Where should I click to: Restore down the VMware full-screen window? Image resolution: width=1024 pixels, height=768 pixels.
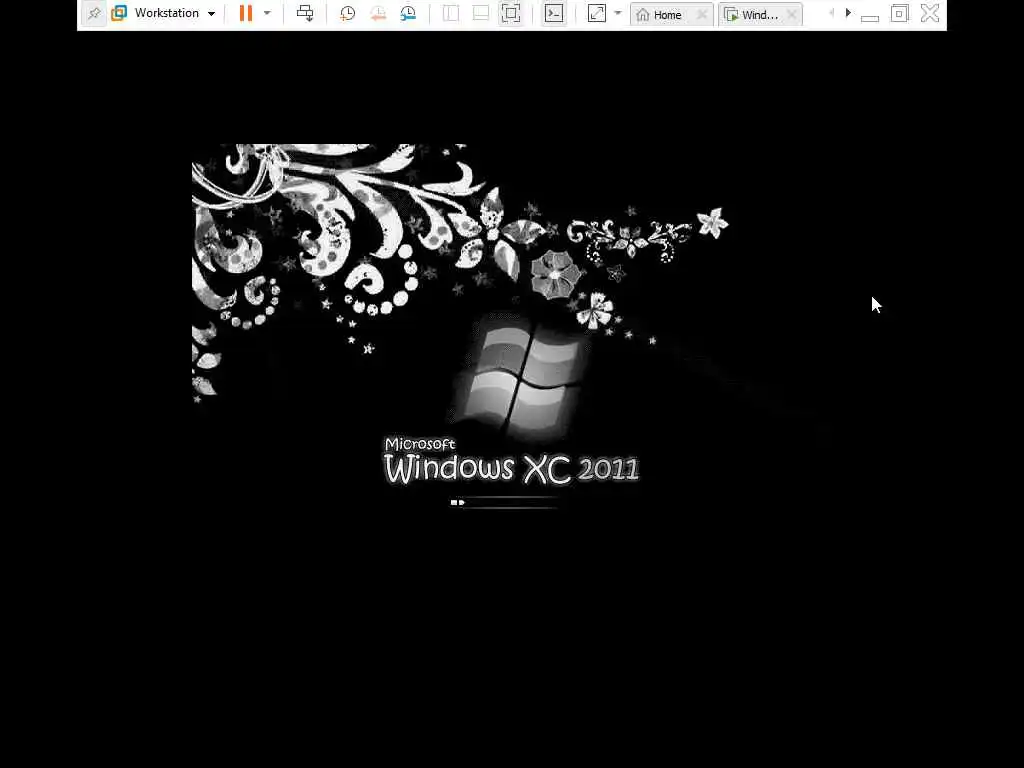coord(899,13)
